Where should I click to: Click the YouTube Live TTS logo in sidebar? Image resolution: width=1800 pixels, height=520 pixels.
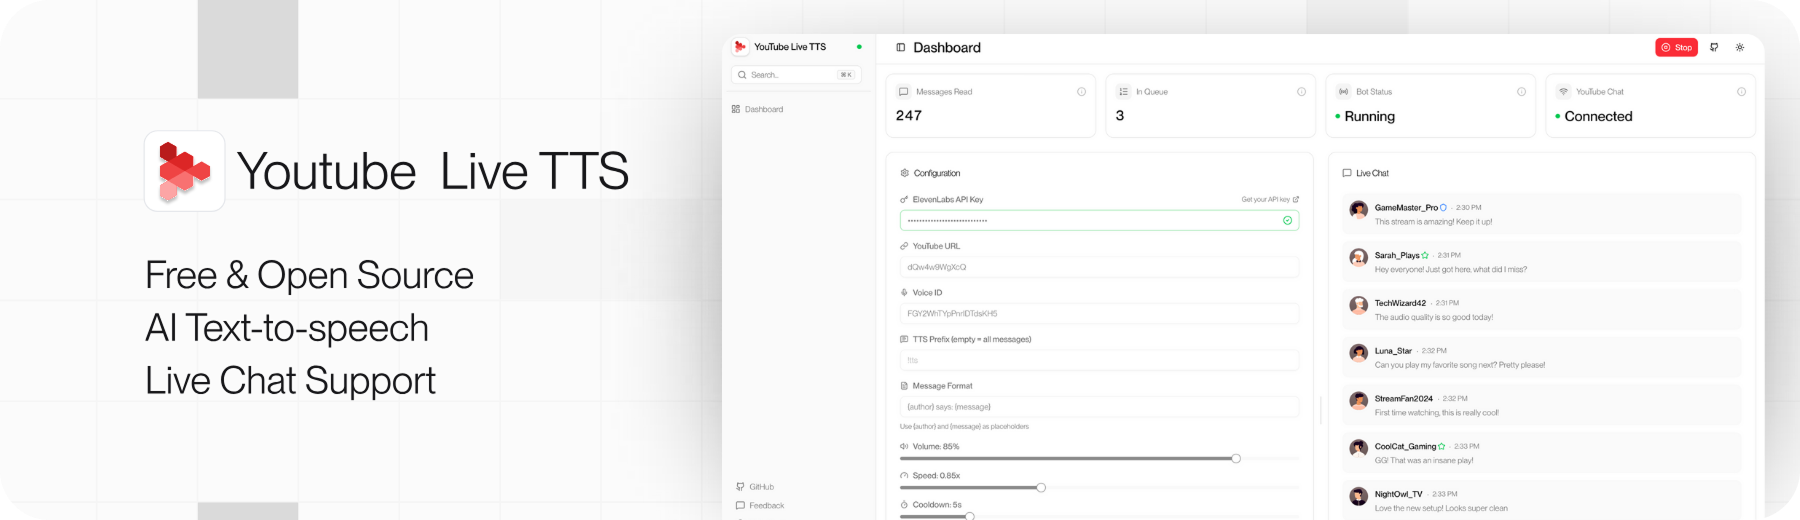click(x=740, y=46)
